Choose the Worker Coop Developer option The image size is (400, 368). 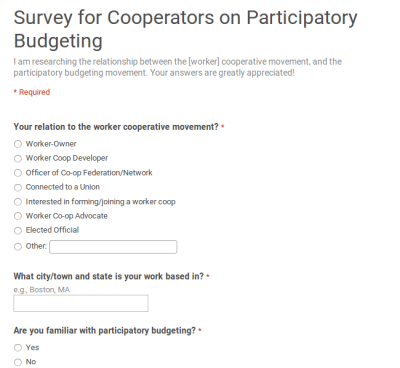pos(18,158)
